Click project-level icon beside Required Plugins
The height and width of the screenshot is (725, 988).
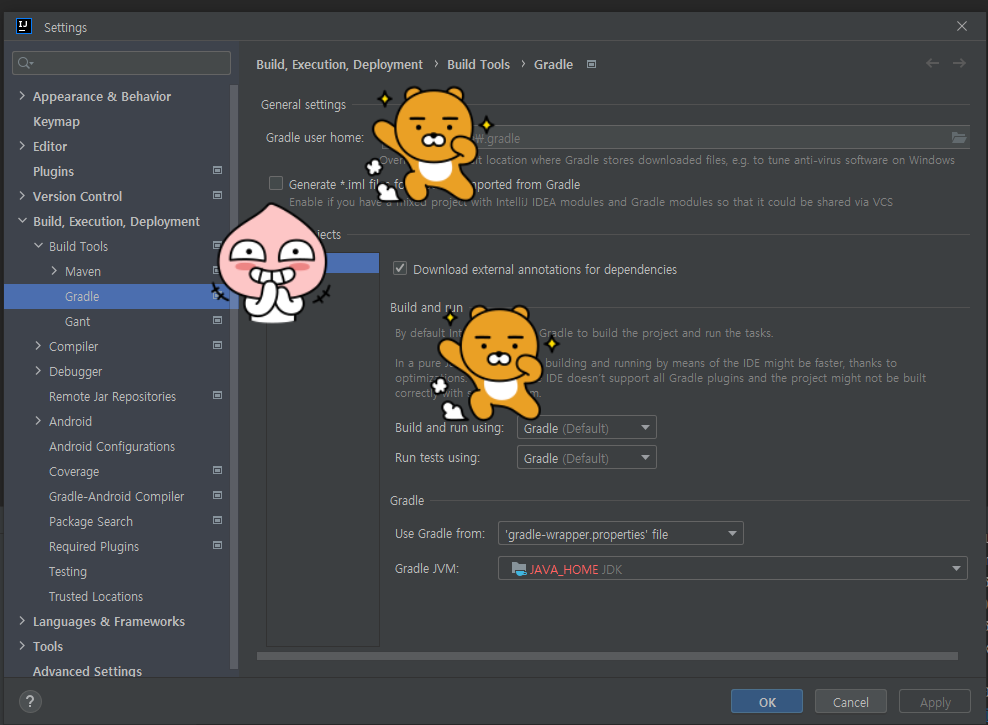[x=217, y=545]
